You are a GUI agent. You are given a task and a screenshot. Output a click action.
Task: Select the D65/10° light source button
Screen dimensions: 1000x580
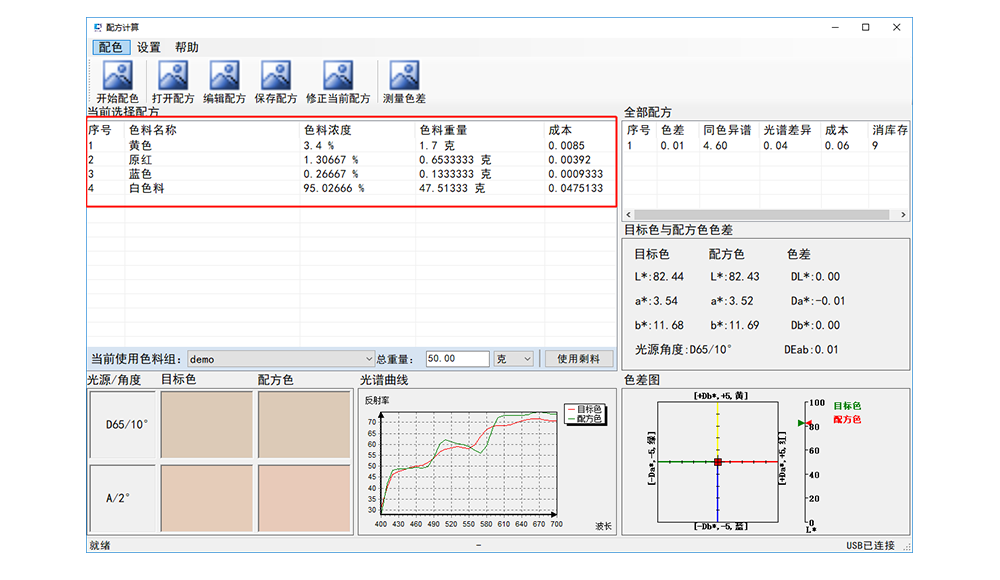123,424
